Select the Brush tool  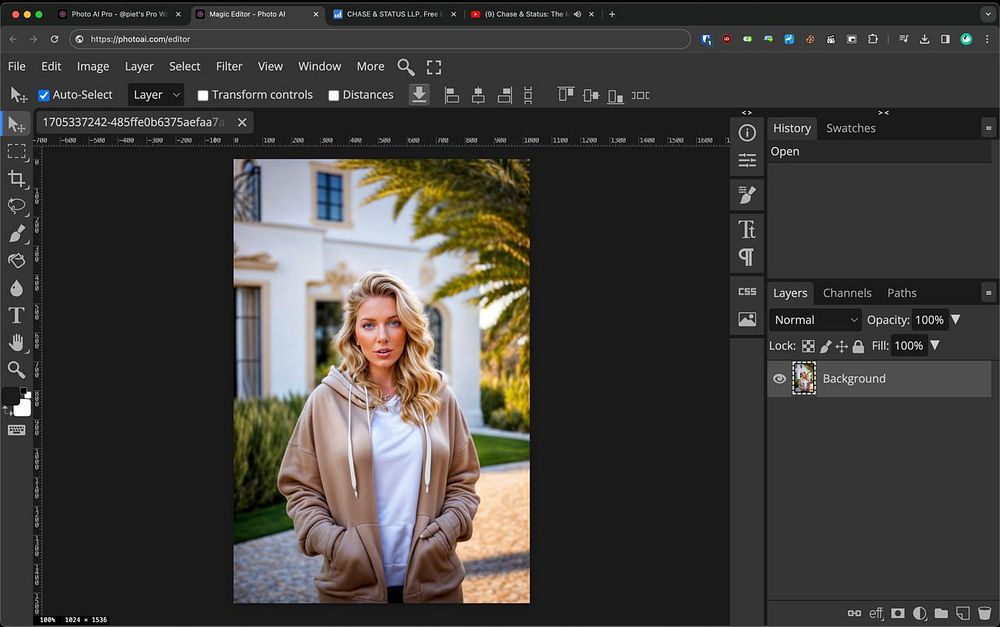pos(17,234)
